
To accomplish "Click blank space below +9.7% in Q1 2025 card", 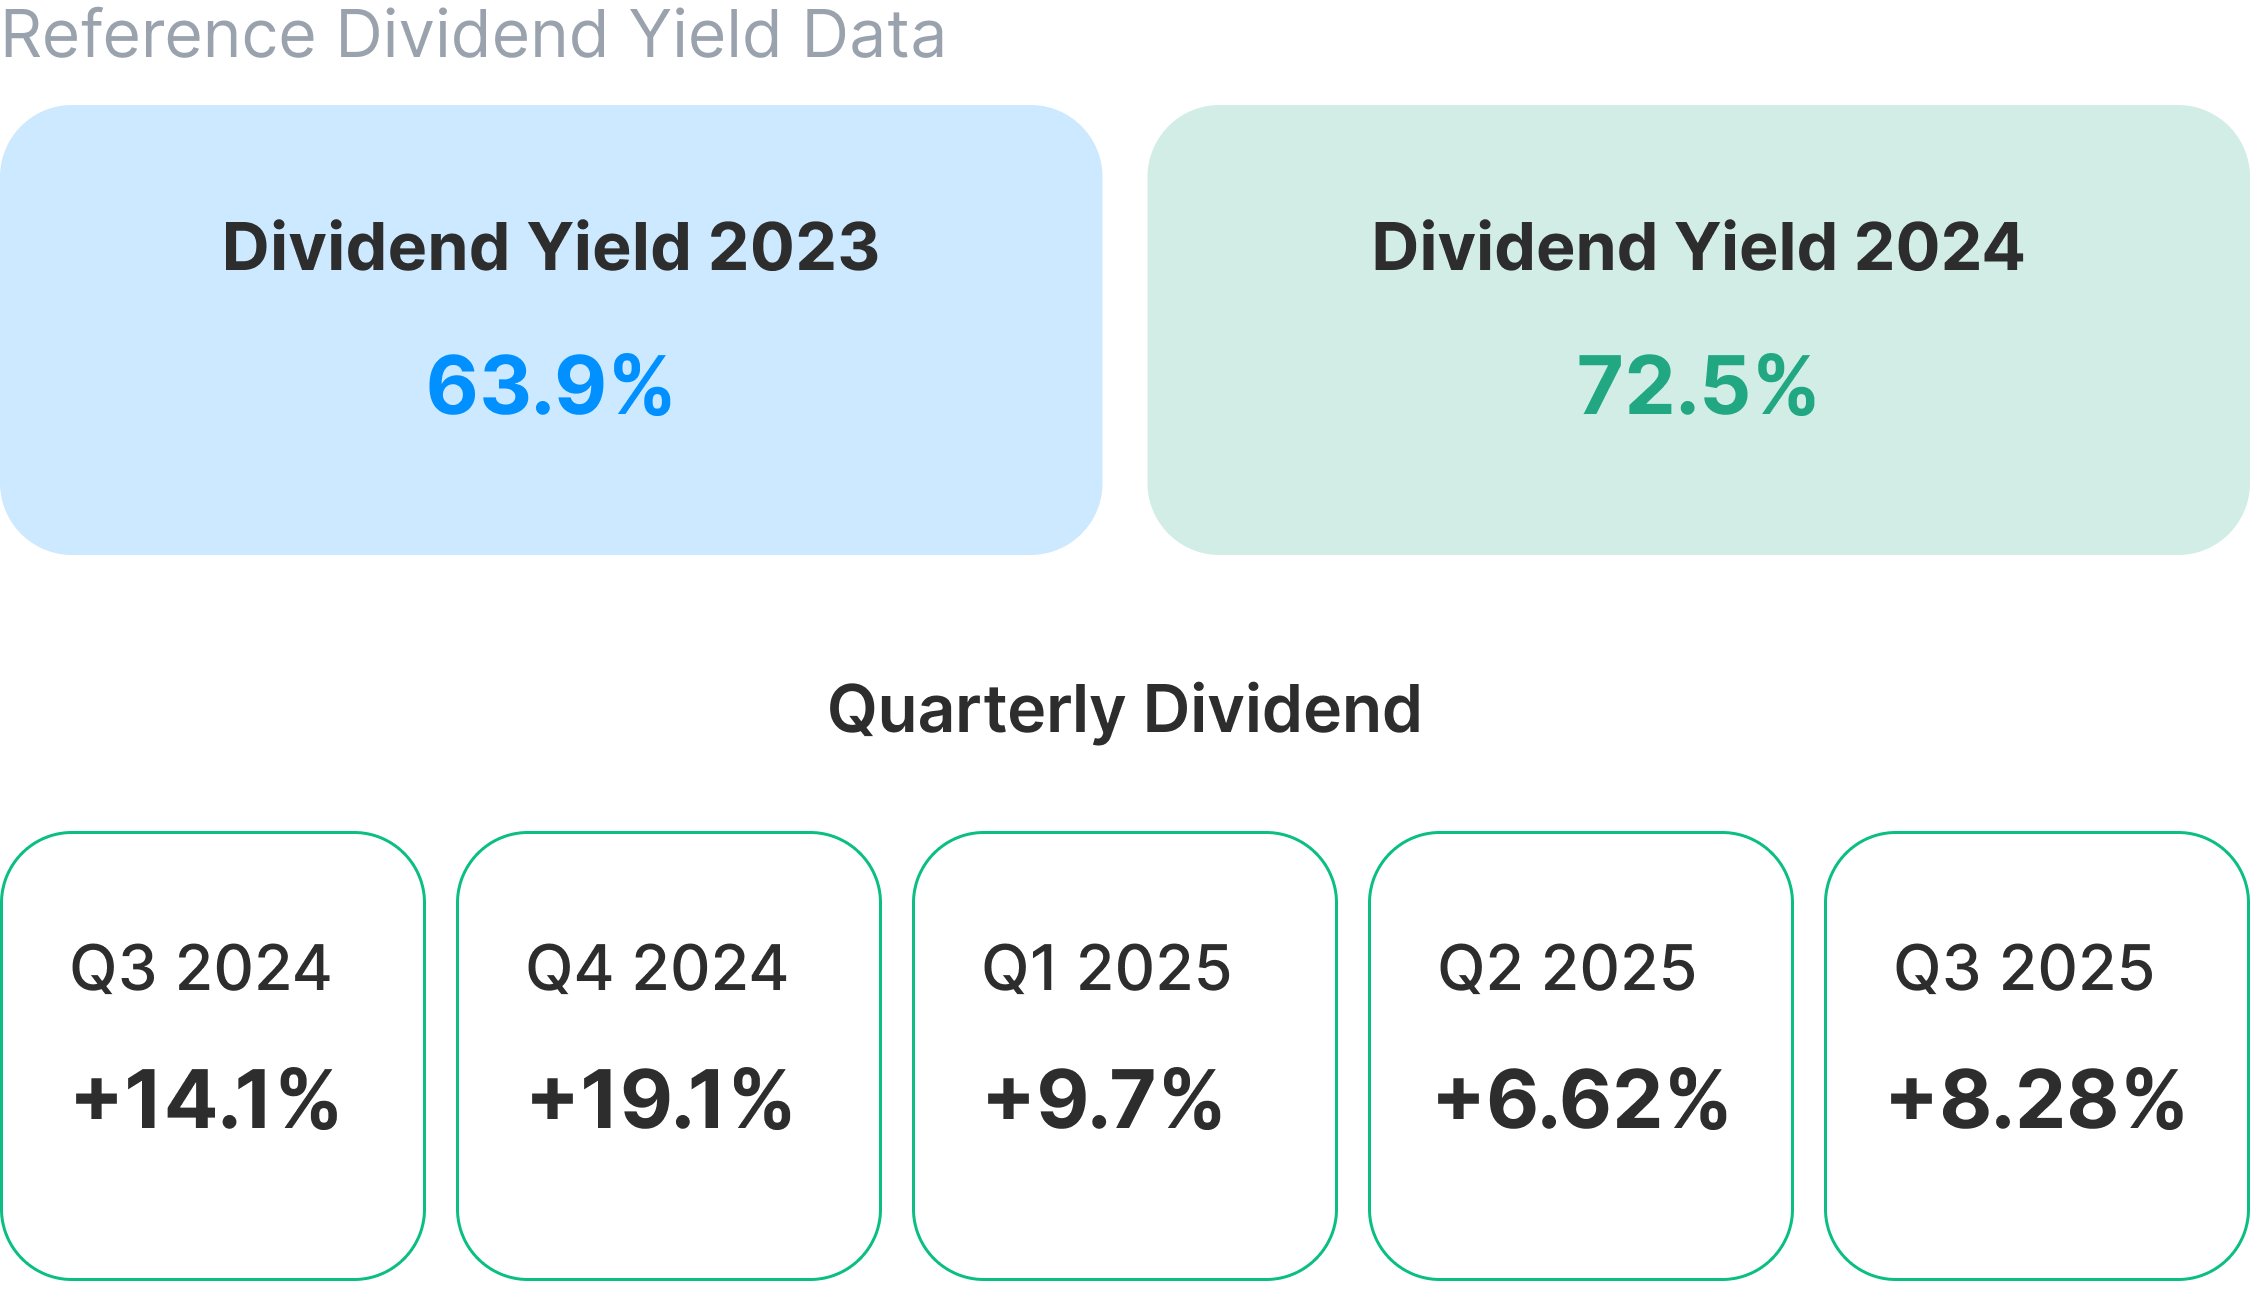I will (1124, 1215).
